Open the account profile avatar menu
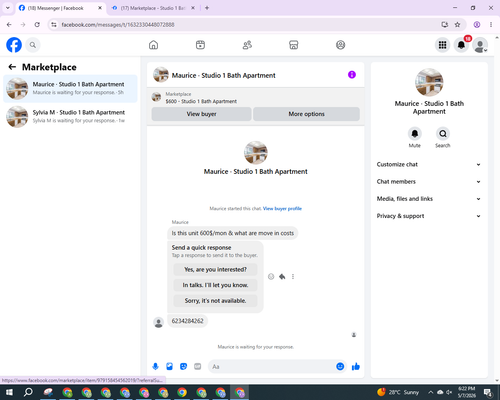The height and width of the screenshot is (400, 500). [x=480, y=45]
